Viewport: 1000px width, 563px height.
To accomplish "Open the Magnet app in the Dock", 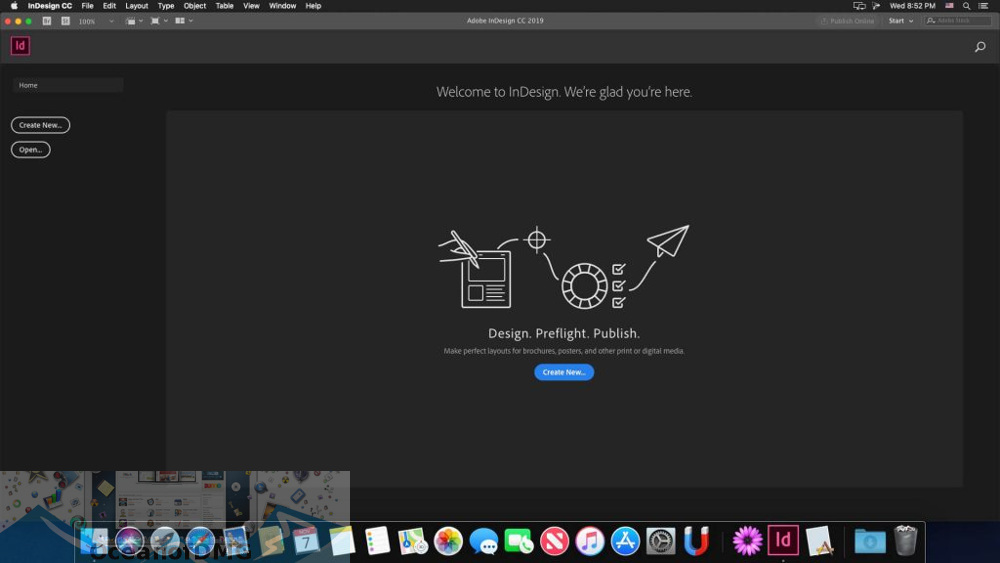I will tap(696, 542).
